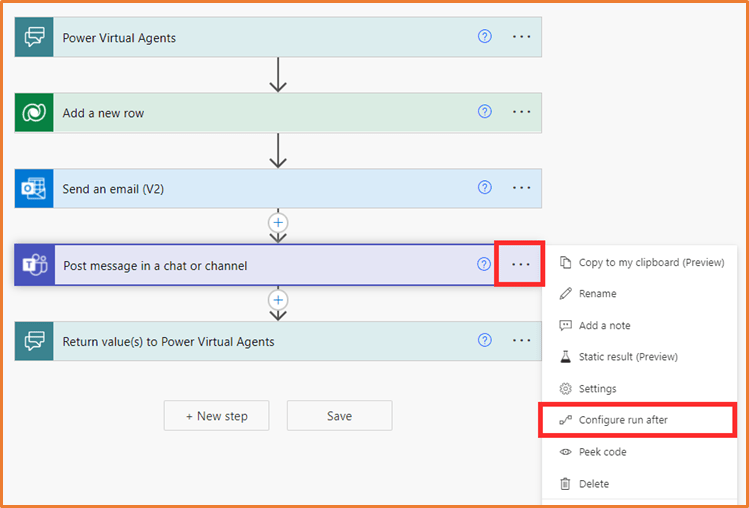Click the + New step button
Screen dimensions: 749x508
click(x=216, y=416)
